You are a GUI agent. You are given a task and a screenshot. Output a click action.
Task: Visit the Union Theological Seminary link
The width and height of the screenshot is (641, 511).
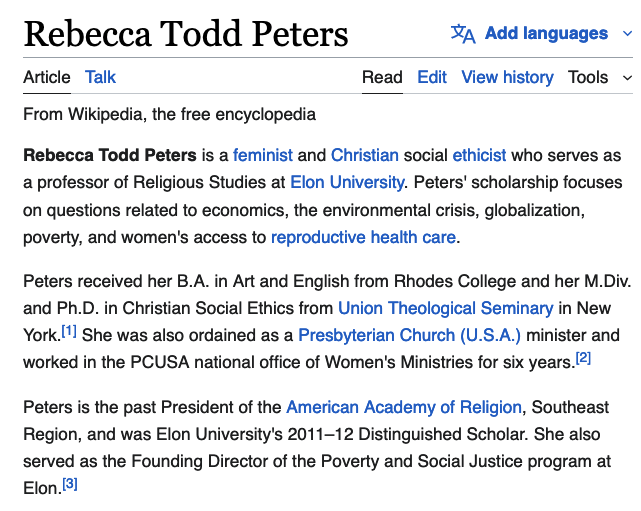(x=445, y=308)
